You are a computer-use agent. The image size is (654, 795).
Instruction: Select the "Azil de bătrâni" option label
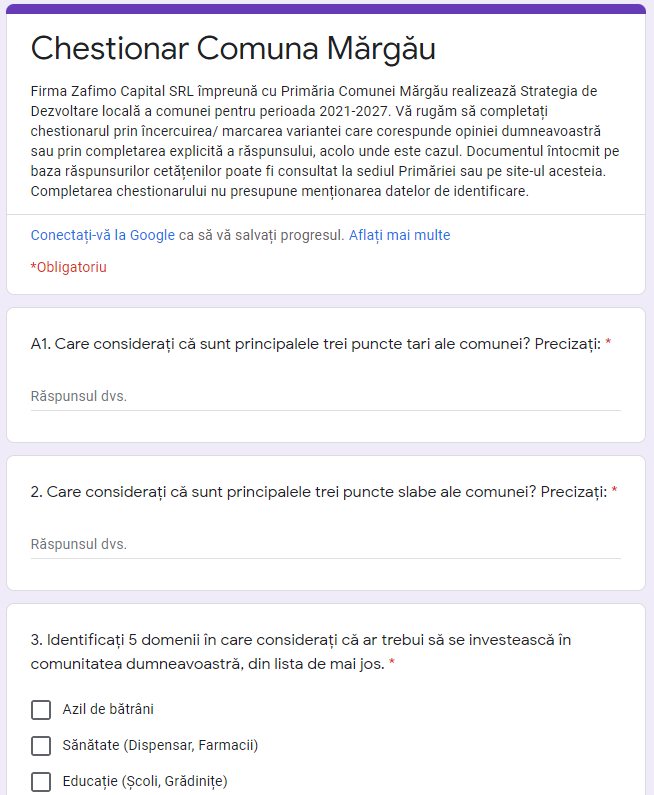pyautogui.click(x=108, y=710)
